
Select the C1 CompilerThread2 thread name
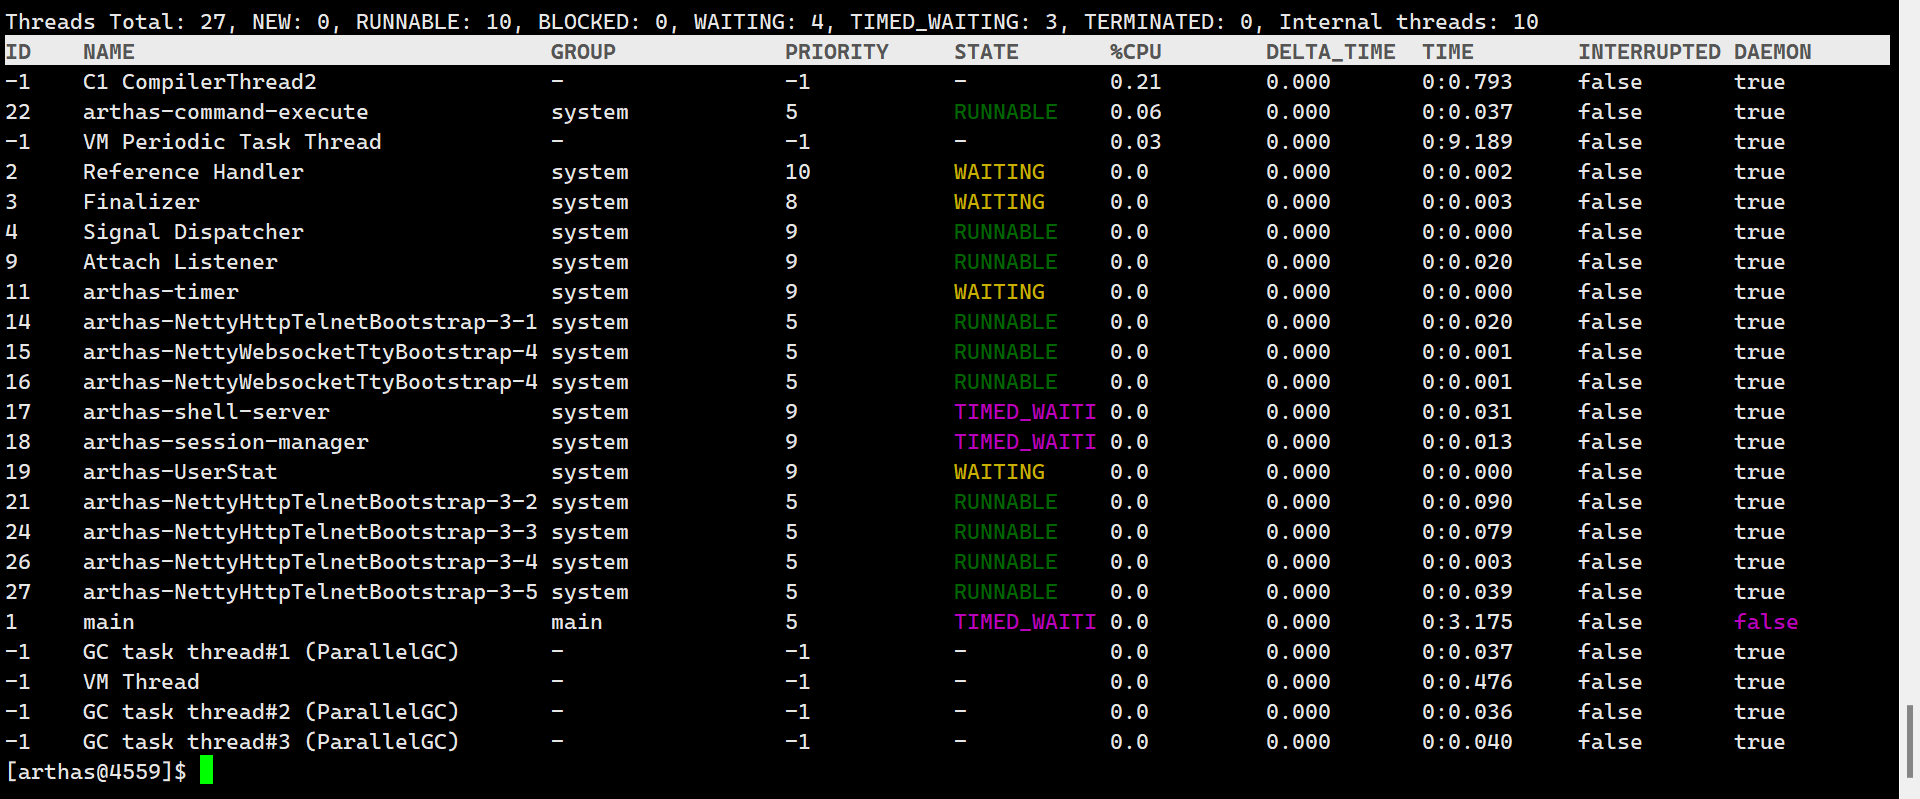click(x=200, y=82)
